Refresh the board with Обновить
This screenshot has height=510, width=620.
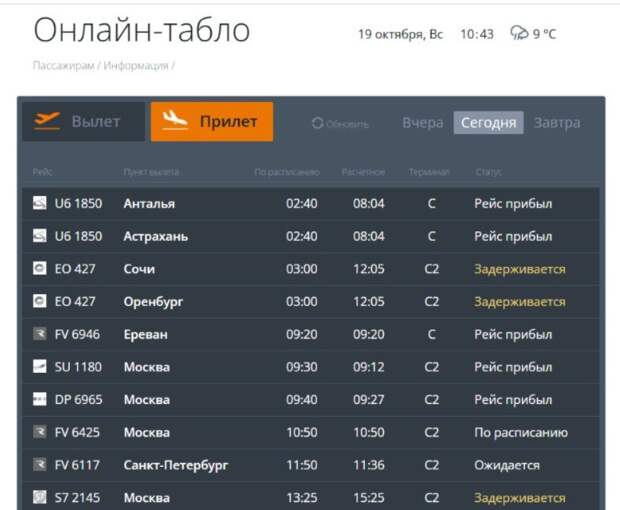pyautogui.click(x=340, y=124)
